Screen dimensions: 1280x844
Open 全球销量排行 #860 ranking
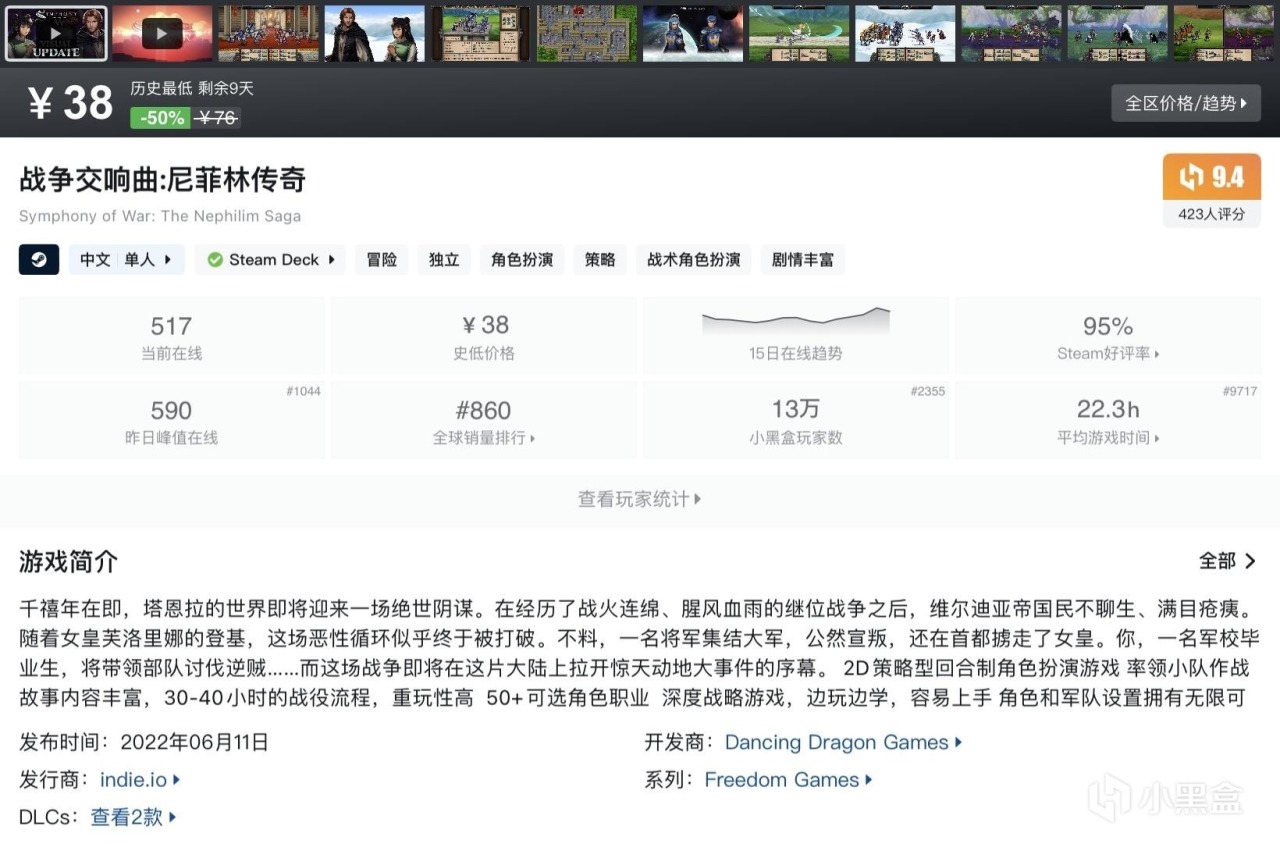tap(484, 419)
